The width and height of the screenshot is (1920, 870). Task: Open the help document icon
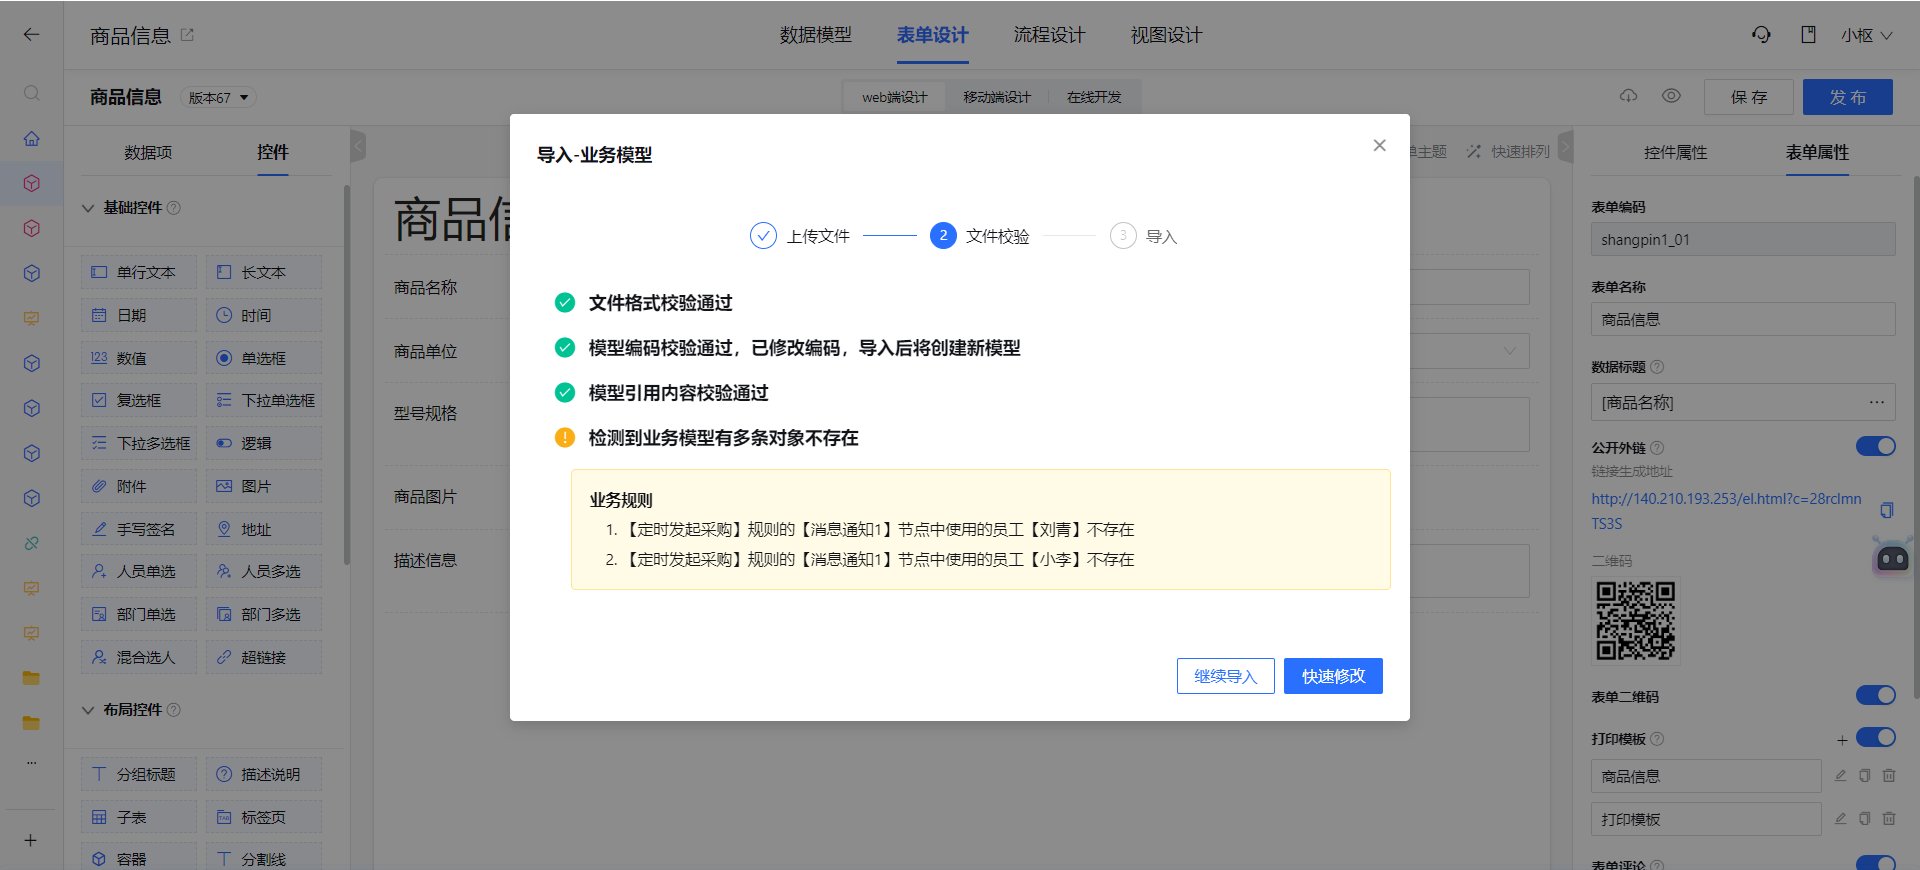coord(1808,35)
